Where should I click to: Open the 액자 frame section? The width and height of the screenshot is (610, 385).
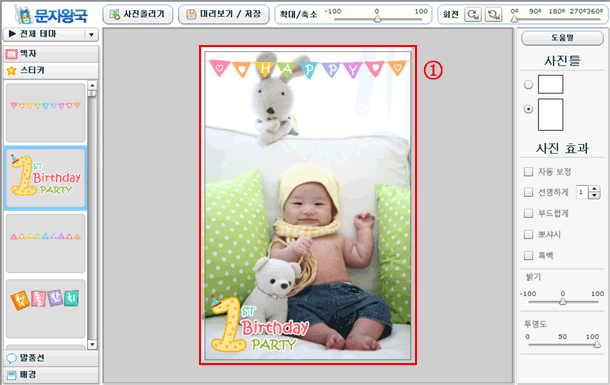tap(51, 54)
